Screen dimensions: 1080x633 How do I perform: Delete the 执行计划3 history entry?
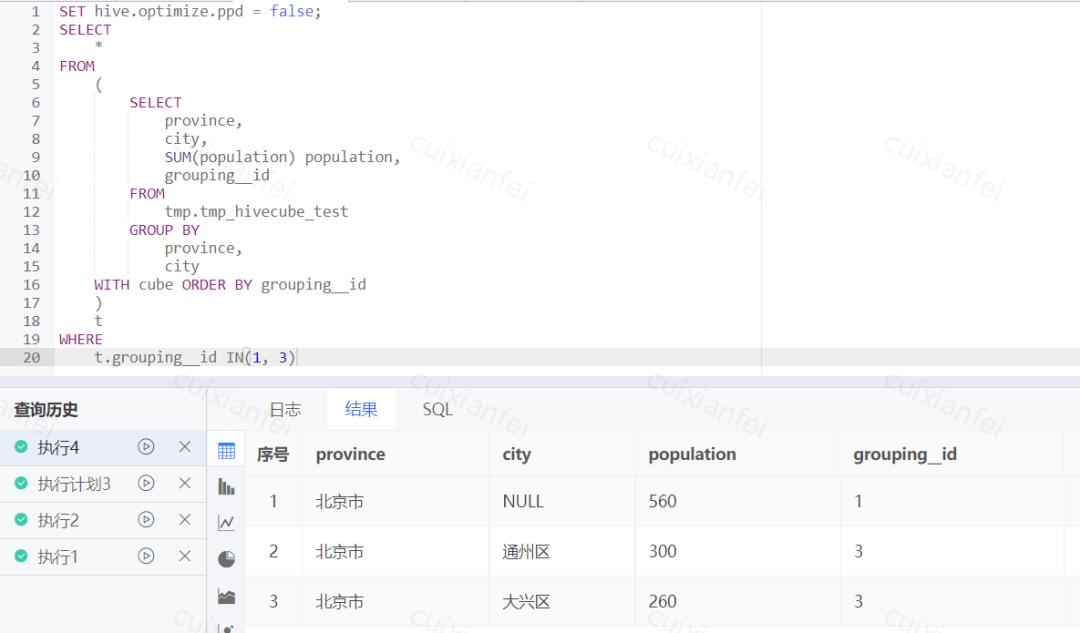coord(184,483)
